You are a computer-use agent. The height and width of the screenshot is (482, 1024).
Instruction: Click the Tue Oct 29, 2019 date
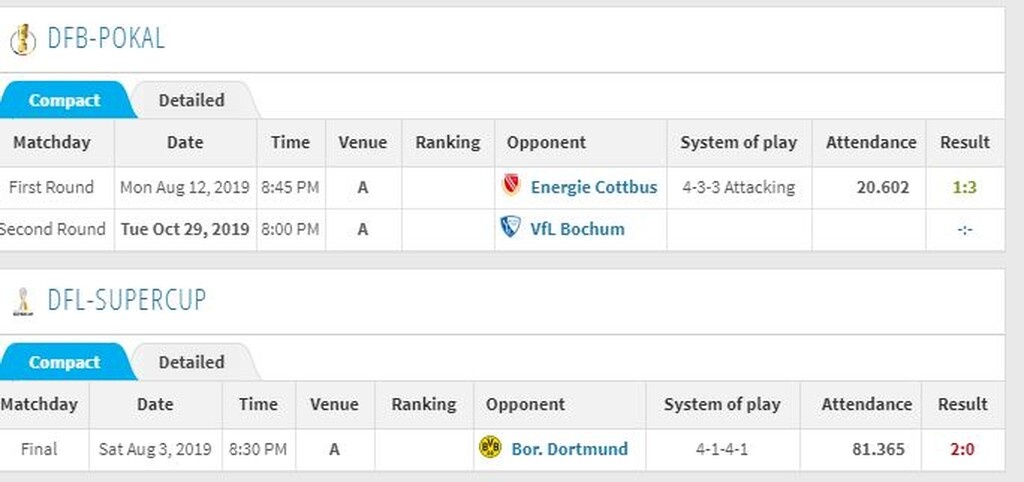coord(185,229)
